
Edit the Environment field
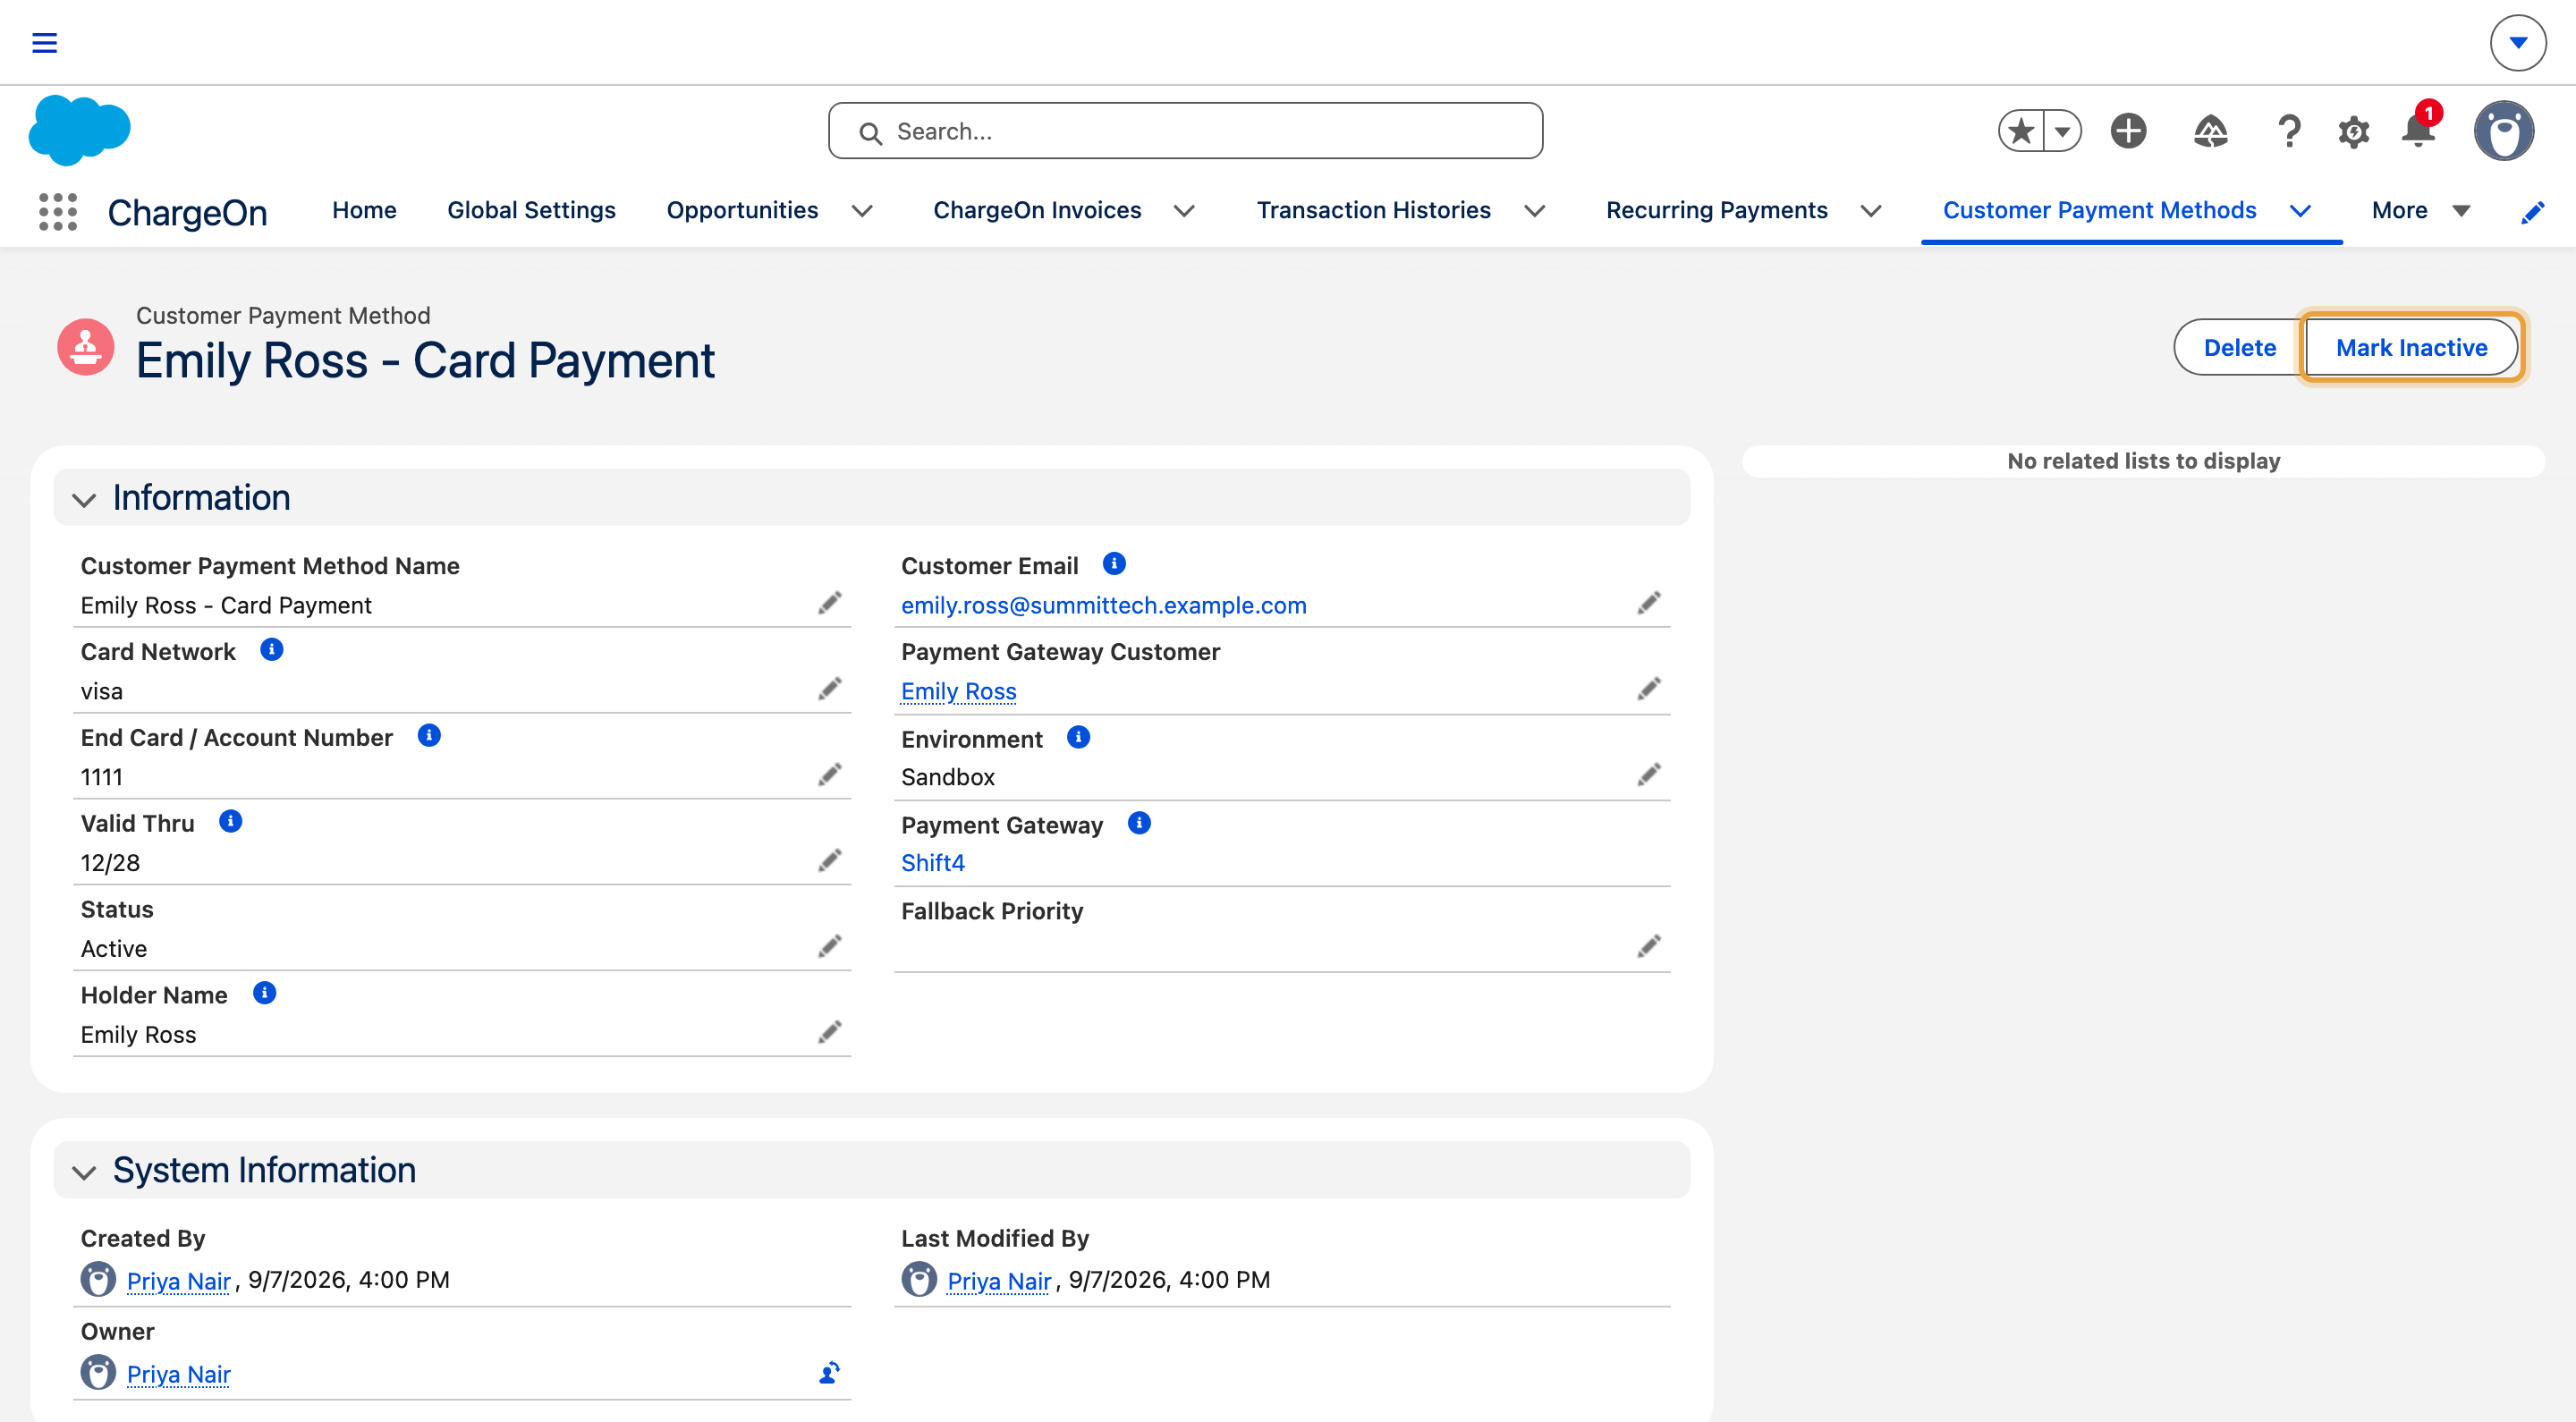(1649, 775)
